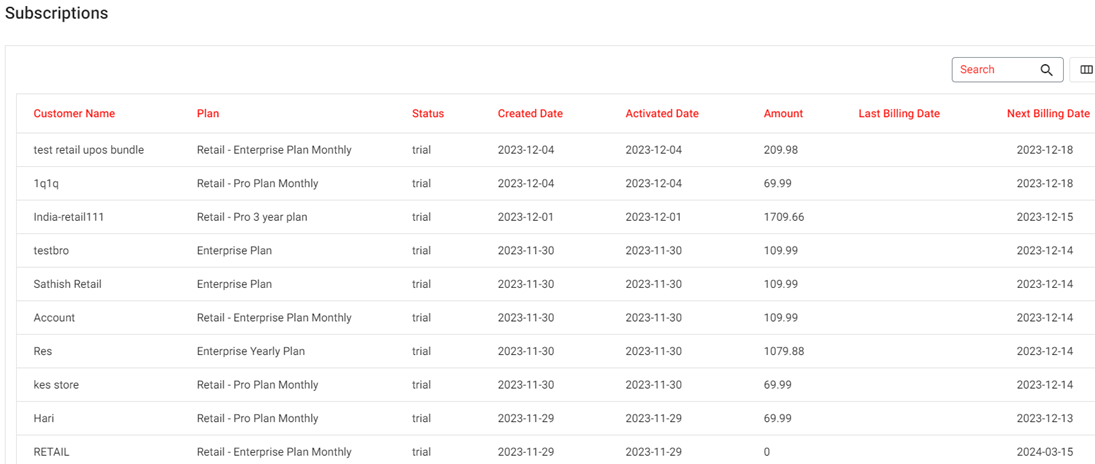Open Sathish Retail subscription row

[x=68, y=284]
